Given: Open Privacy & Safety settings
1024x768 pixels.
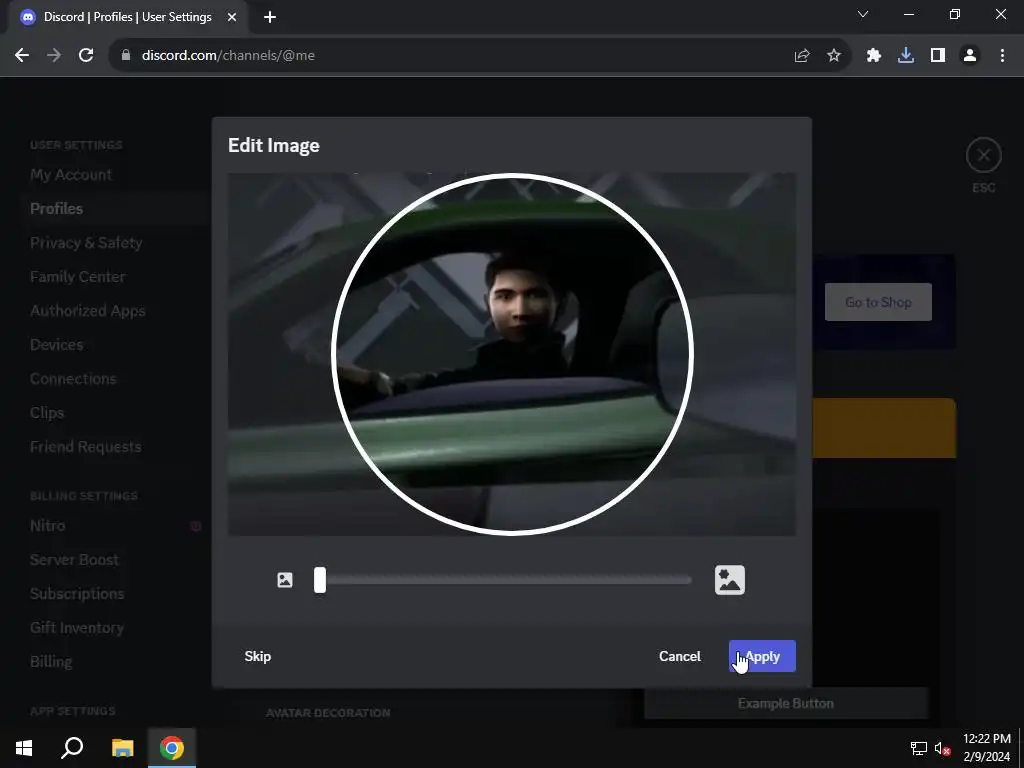Looking at the screenshot, I should click(86, 242).
